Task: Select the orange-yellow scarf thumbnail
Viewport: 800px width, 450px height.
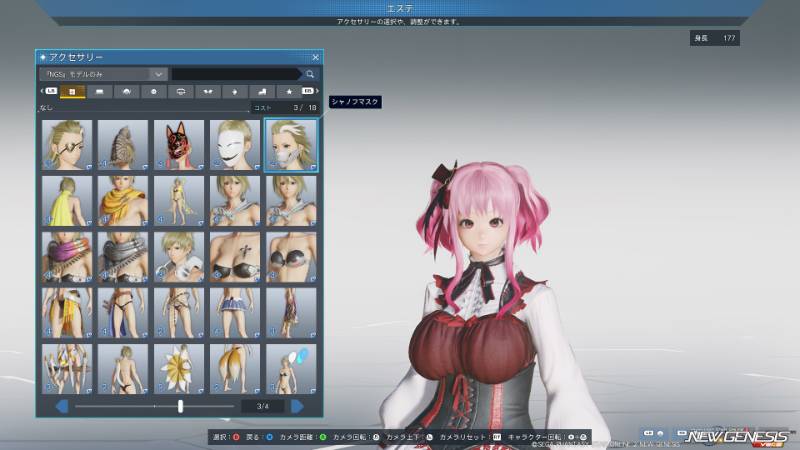Action: coord(123,201)
